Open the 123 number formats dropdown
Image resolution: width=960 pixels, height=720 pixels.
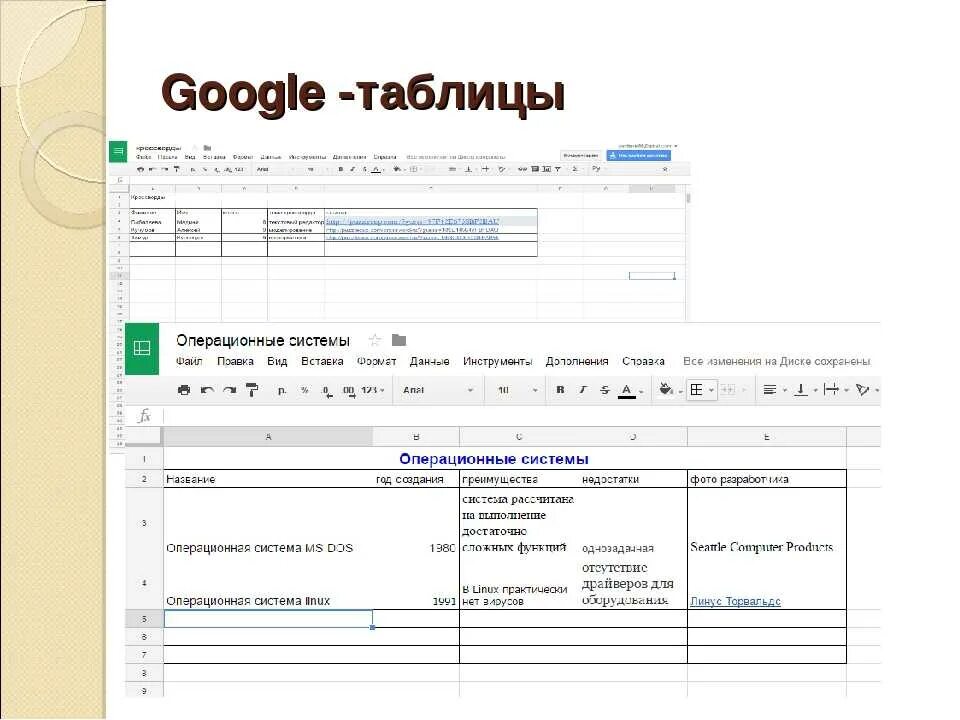point(372,390)
